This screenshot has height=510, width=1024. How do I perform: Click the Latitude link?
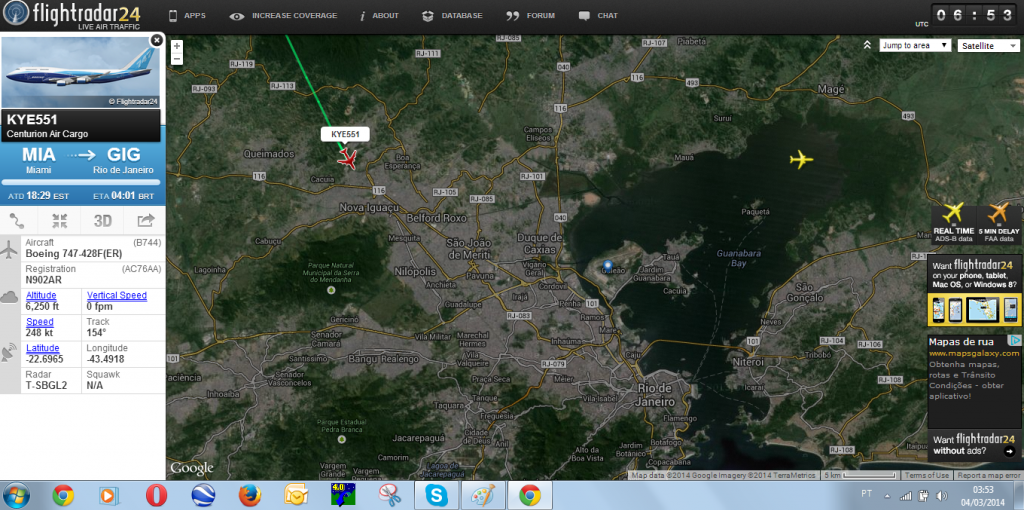(42, 348)
